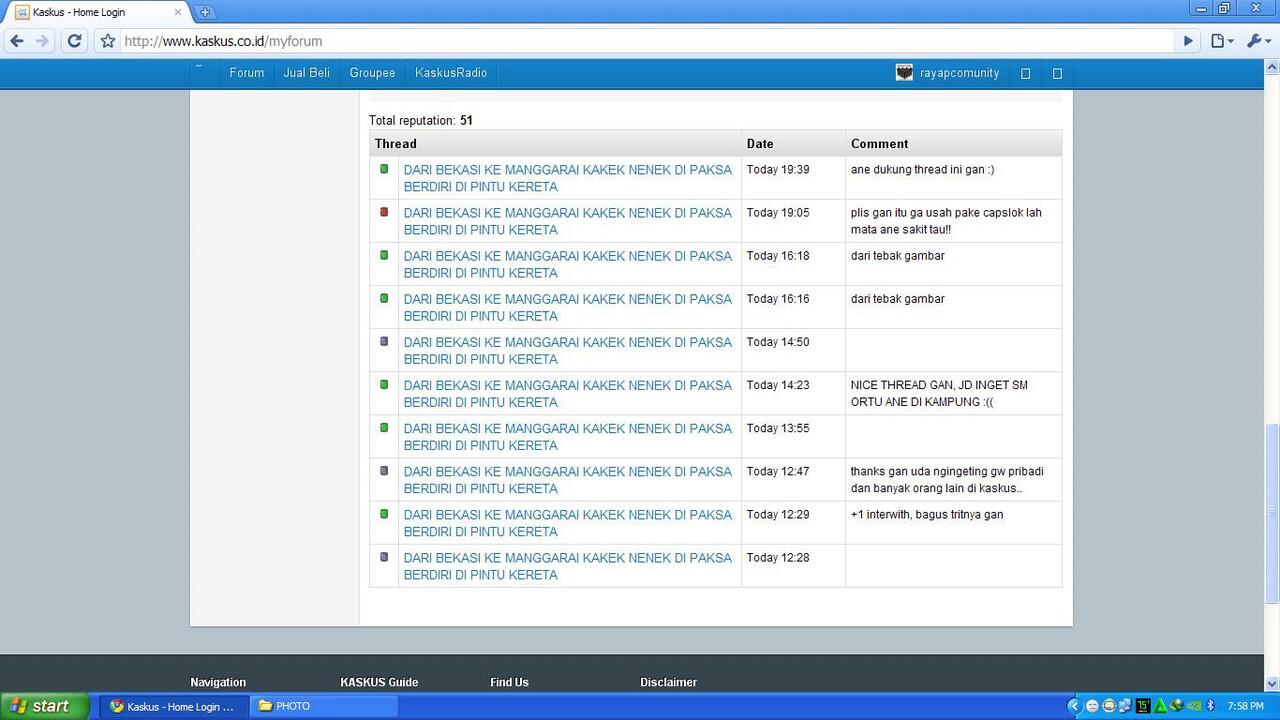Click the Find Us footer heading
1280x720 pixels.
(509, 682)
